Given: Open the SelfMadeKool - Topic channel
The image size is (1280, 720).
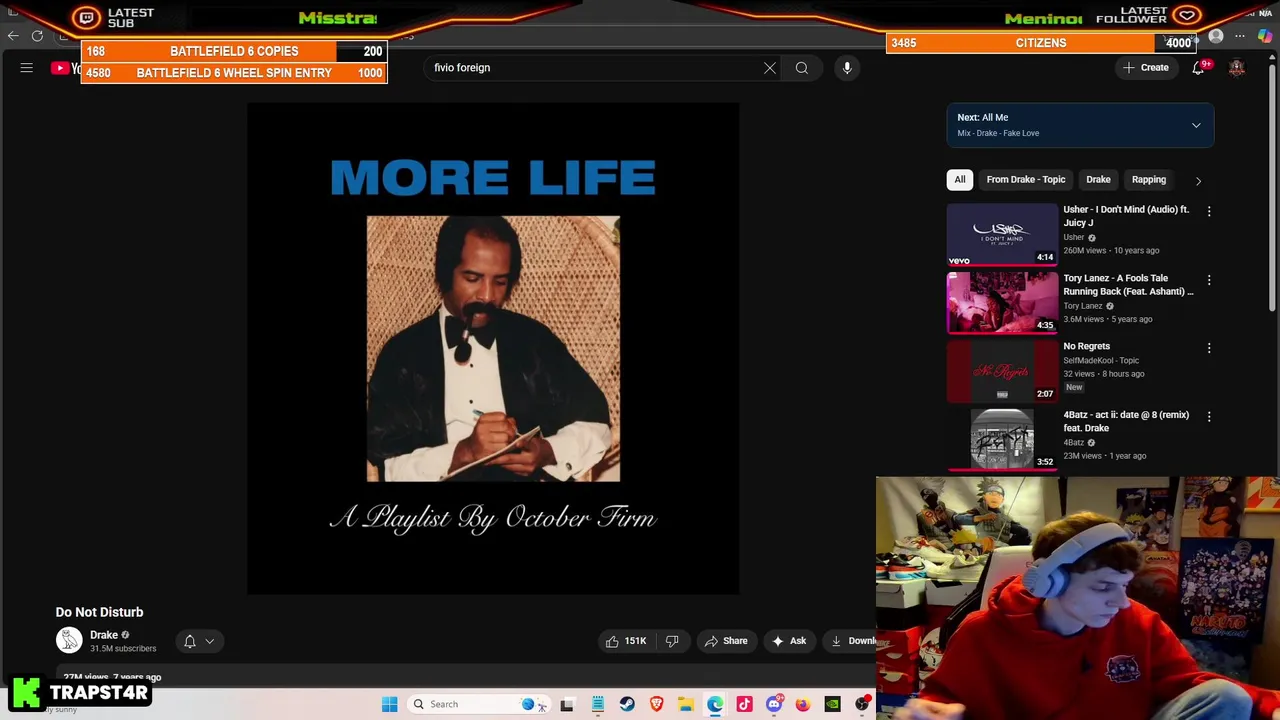Looking at the screenshot, I should [x=1101, y=360].
